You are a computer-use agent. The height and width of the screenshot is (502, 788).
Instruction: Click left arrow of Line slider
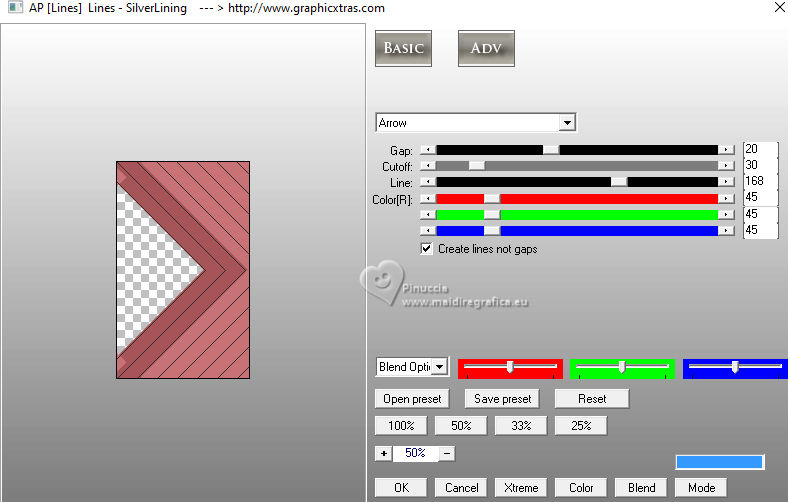click(x=428, y=182)
